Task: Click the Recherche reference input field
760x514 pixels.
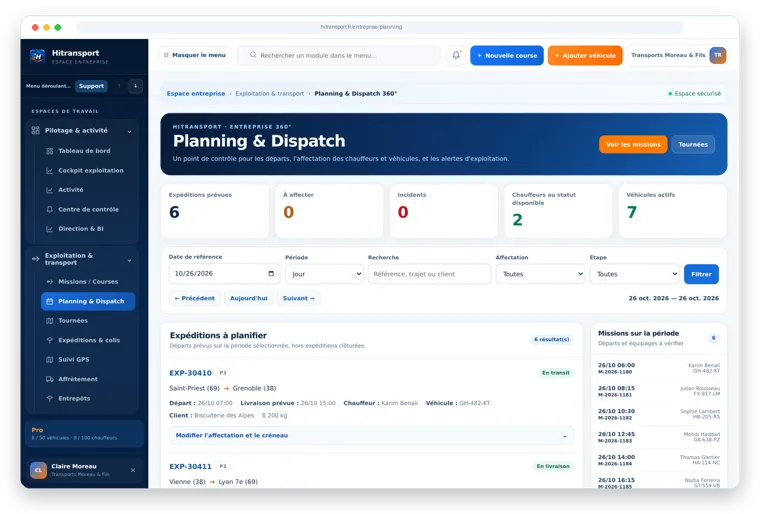Action: 429,274
